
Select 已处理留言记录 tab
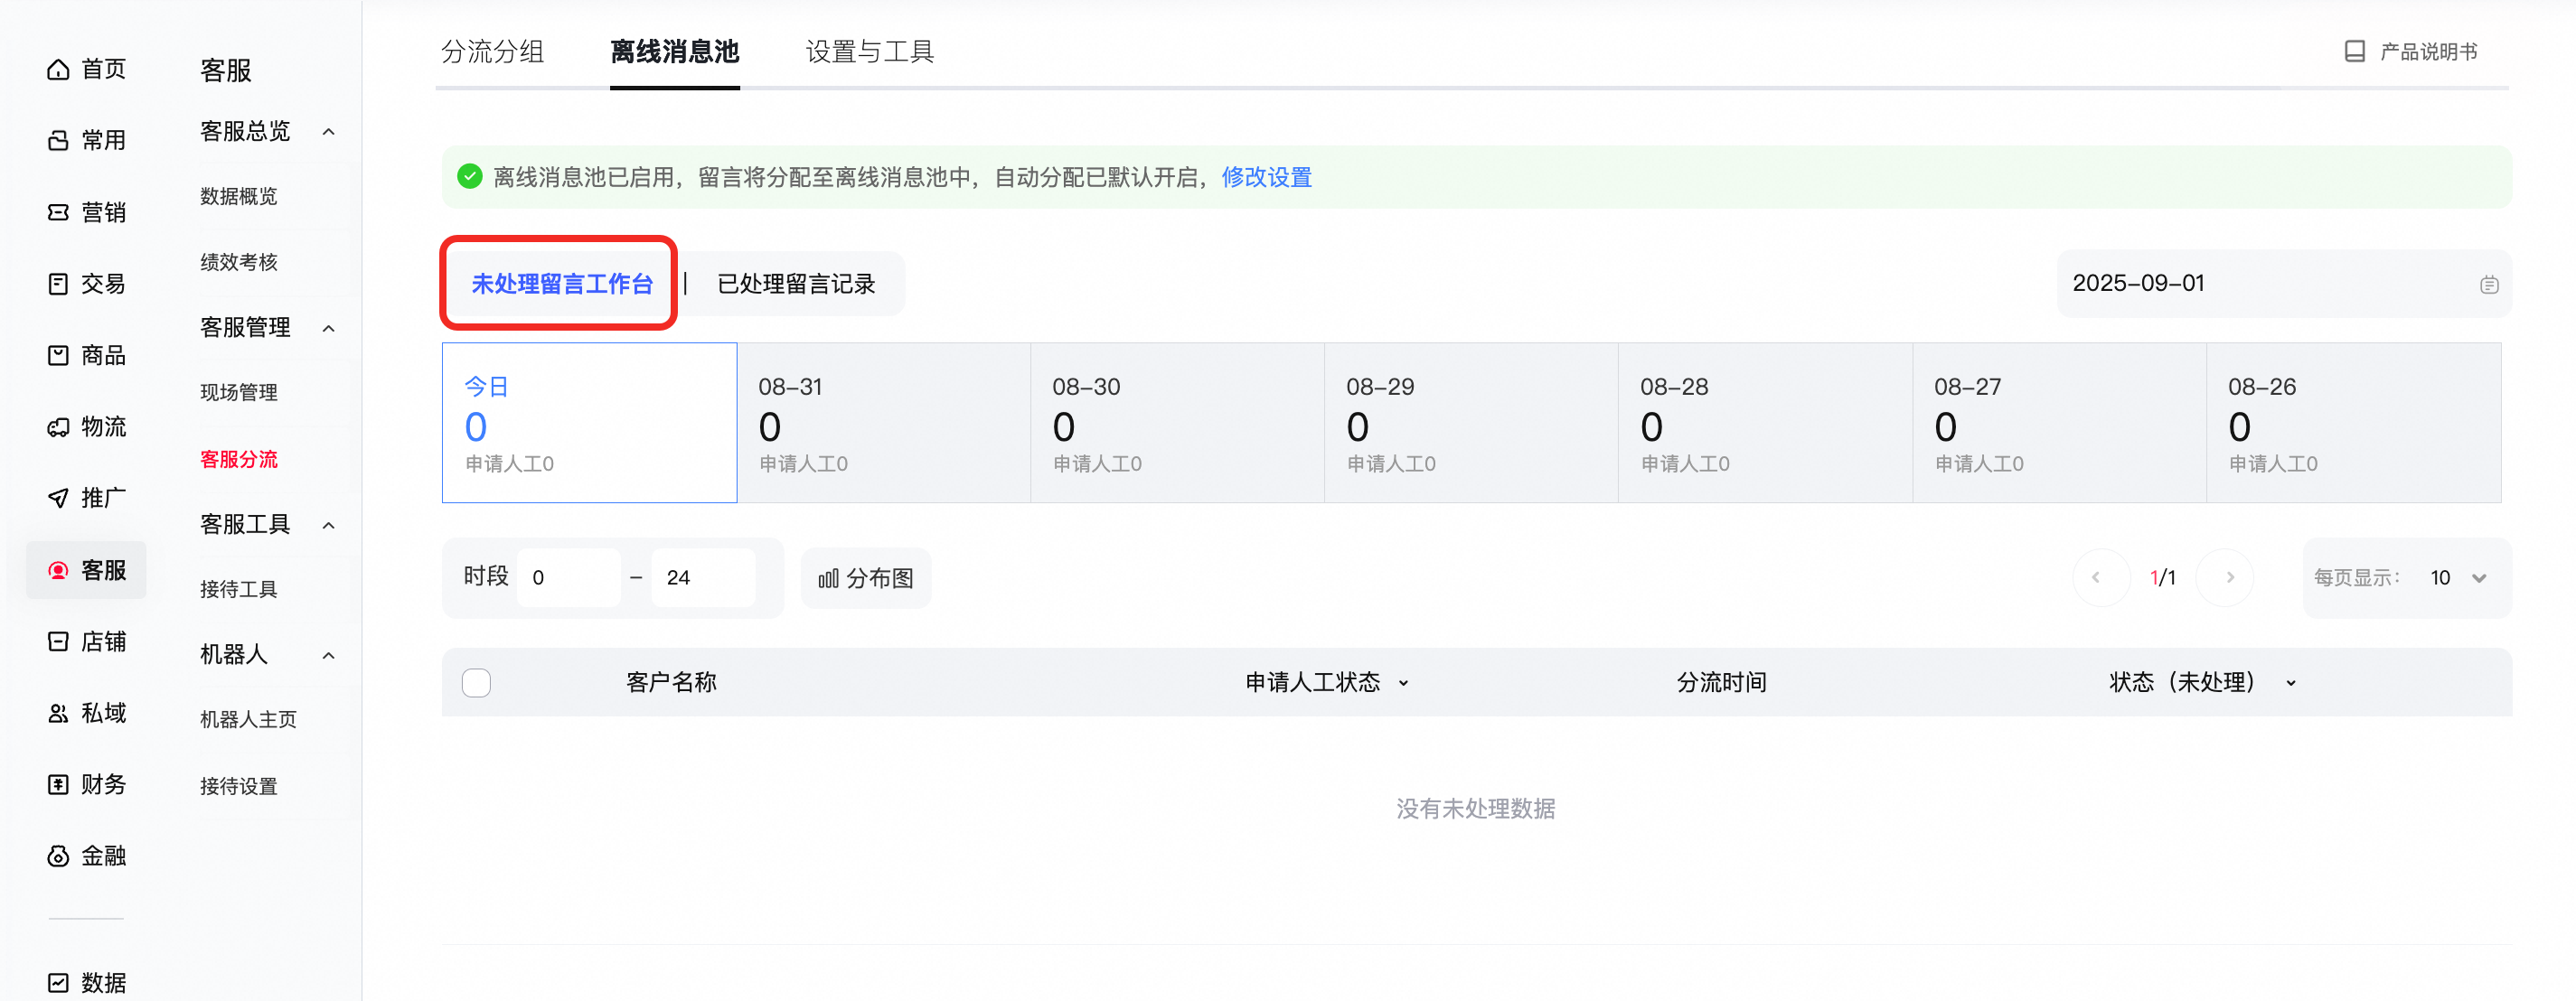796,284
